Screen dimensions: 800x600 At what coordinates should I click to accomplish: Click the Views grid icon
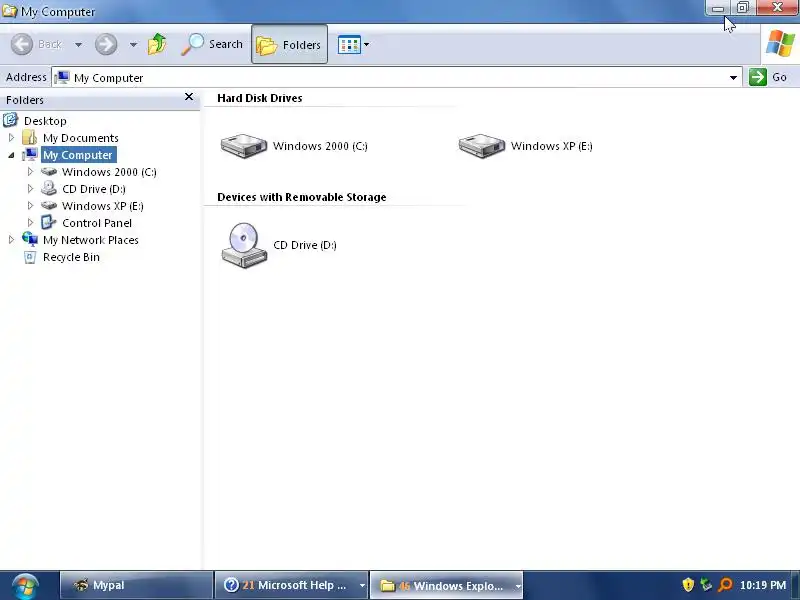tap(349, 45)
